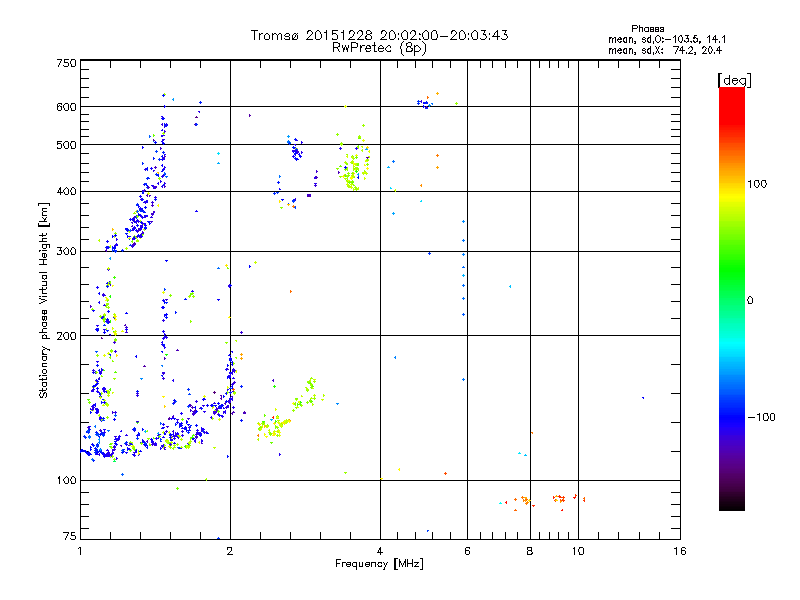The height and width of the screenshot is (600, 800).
Task: Click the plot title 'Tromsø 20151228 20:02:00-20:03:43'
Action: [x=379, y=35]
